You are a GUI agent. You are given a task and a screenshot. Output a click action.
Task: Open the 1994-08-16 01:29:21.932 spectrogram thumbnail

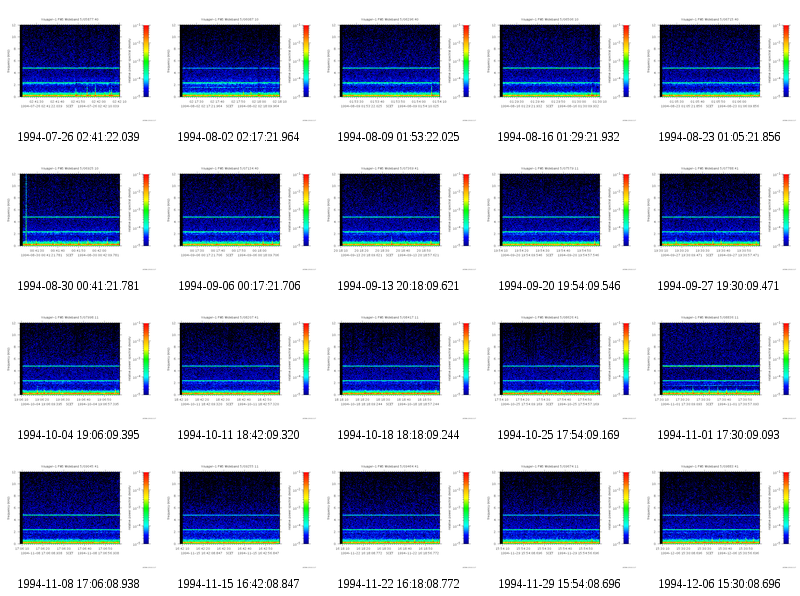pos(559,69)
